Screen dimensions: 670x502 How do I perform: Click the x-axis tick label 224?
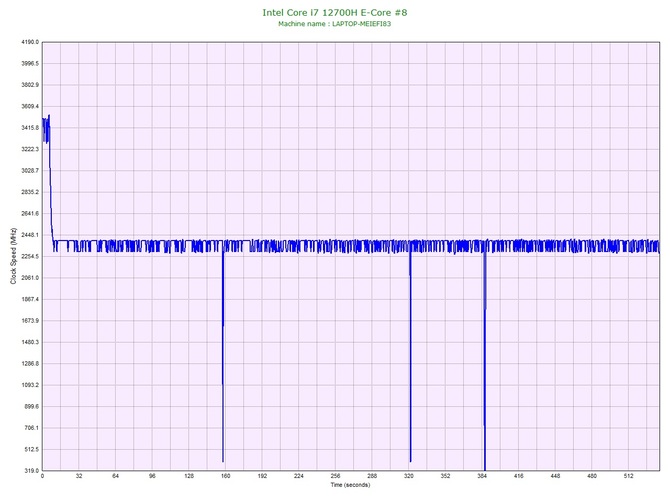click(x=299, y=476)
